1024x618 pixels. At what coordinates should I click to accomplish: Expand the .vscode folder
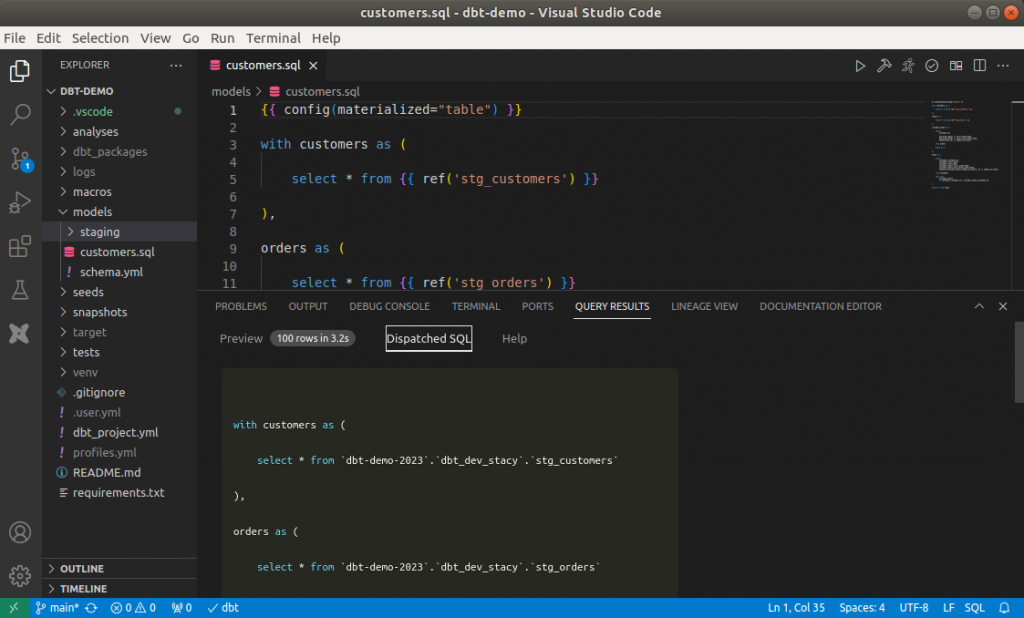coord(120,112)
